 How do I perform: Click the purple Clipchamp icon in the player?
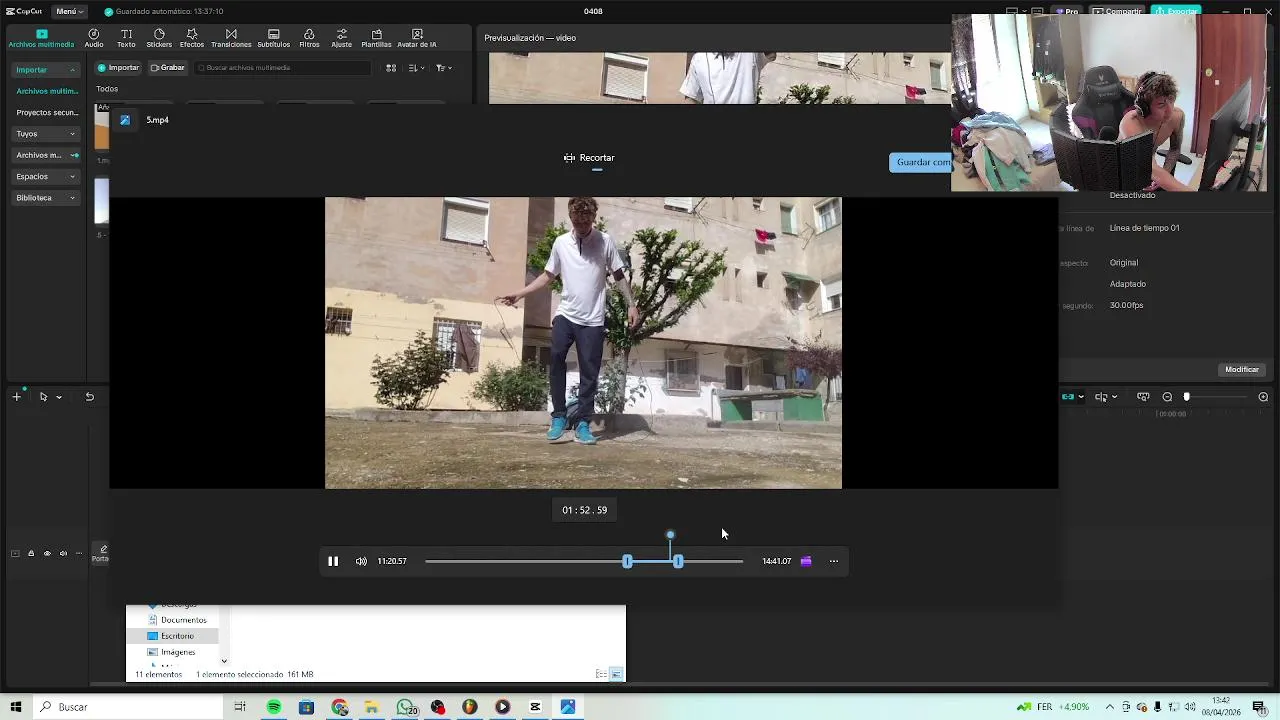point(806,561)
